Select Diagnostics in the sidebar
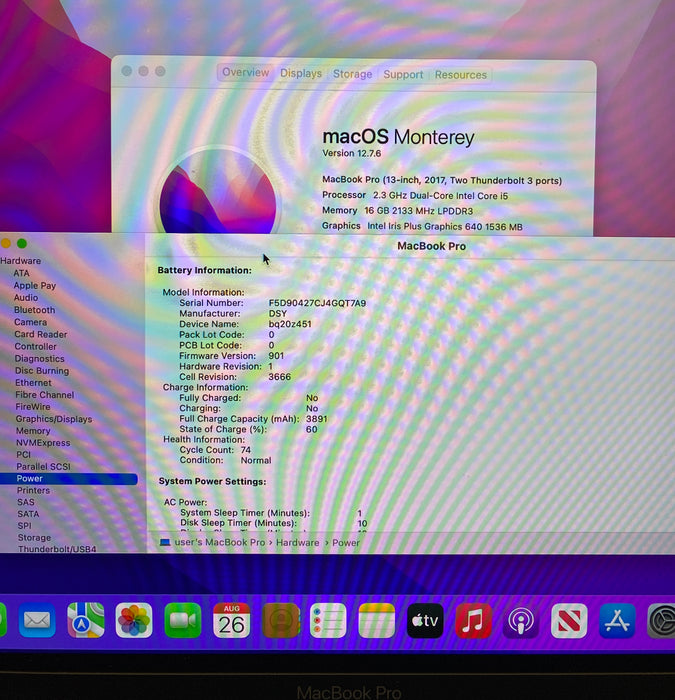Viewport: 675px width, 700px height. (39, 358)
